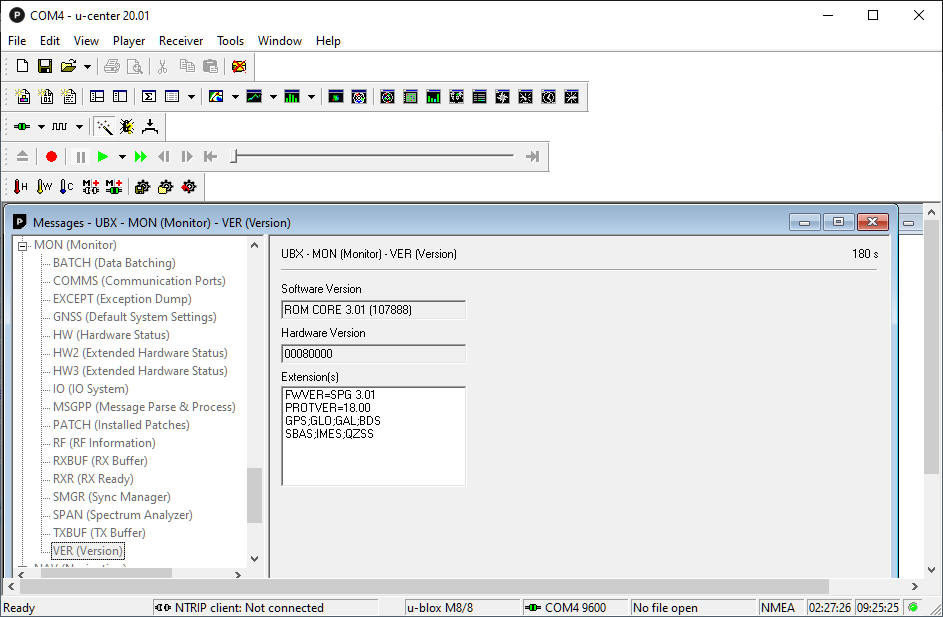Screen dimensions: 943x617
Task: Open the File menu
Action: coord(17,41)
